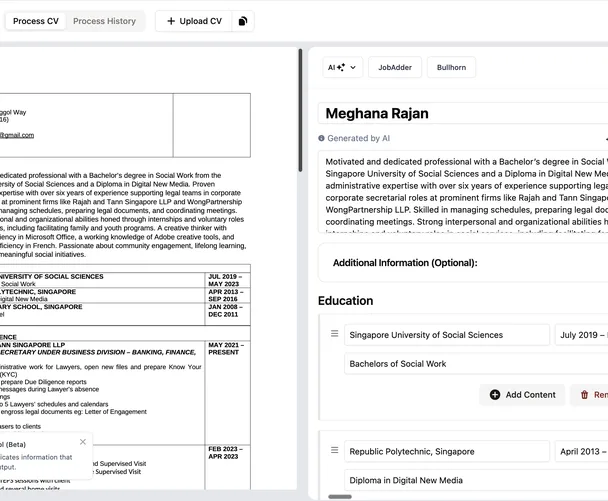Viewport: 608px width, 501px height.
Task: Click Add Content under Singapore University entry
Action: 522,395
